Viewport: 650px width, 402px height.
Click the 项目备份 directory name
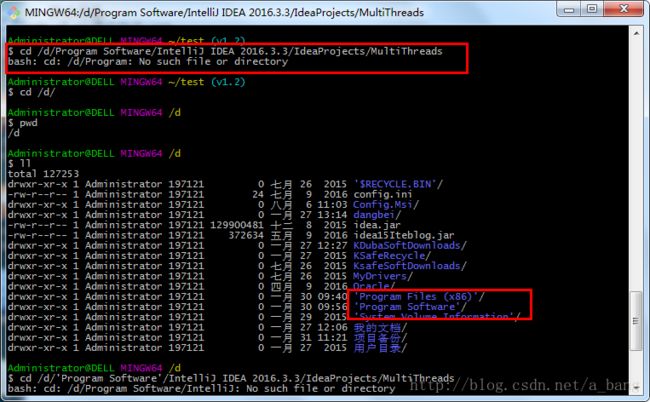pyautogui.click(x=380, y=338)
